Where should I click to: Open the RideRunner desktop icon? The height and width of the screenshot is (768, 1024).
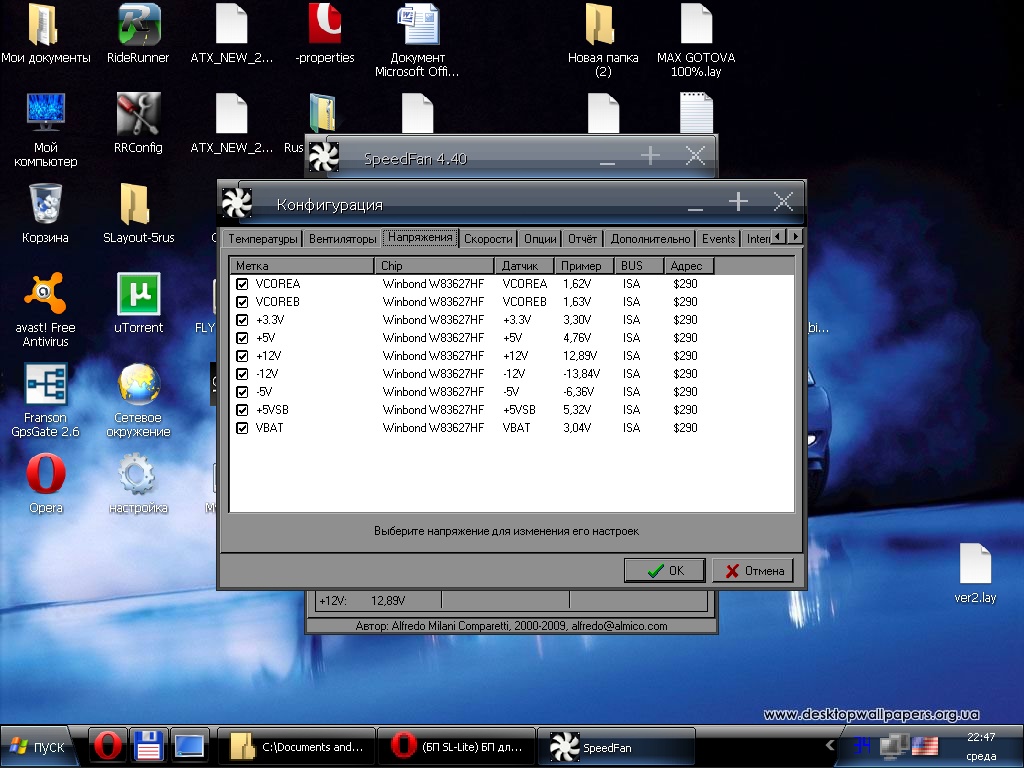(x=138, y=26)
